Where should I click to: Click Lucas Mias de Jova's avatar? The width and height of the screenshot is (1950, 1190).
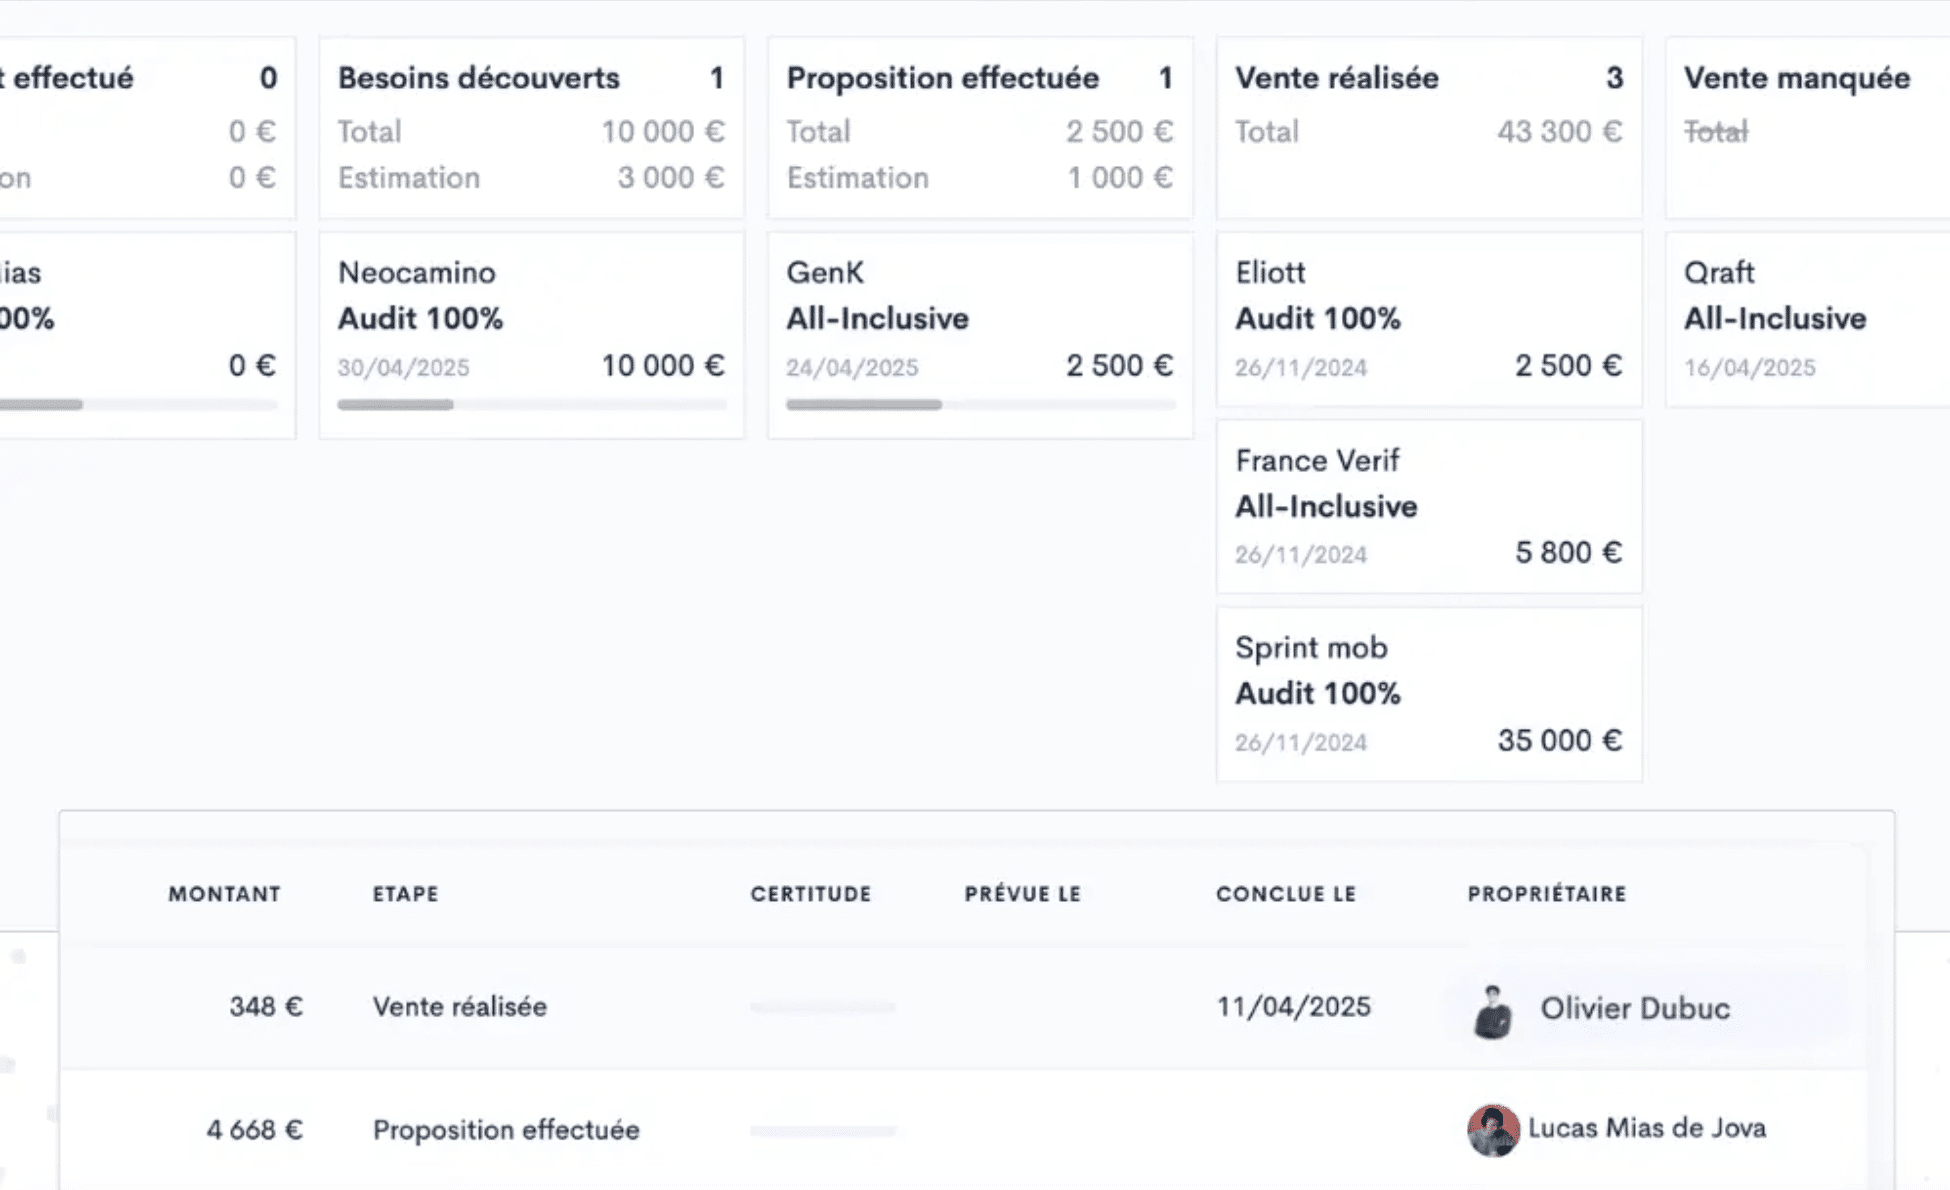click(1493, 1130)
